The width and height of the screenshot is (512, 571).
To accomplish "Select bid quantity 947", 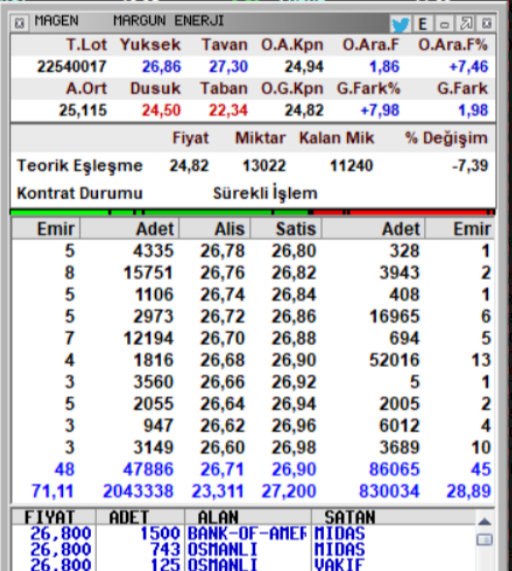I will (x=158, y=426).
